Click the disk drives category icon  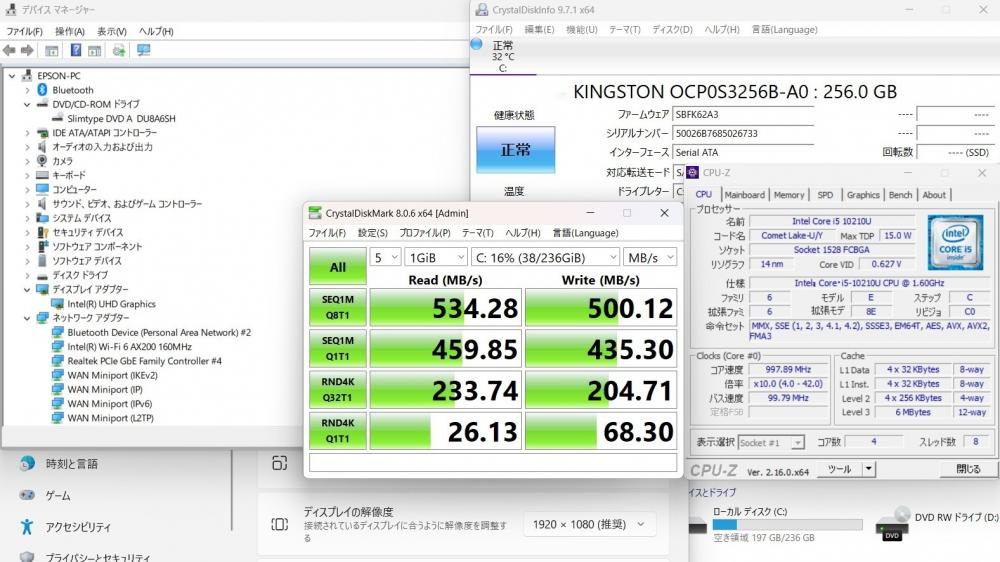coord(42,275)
